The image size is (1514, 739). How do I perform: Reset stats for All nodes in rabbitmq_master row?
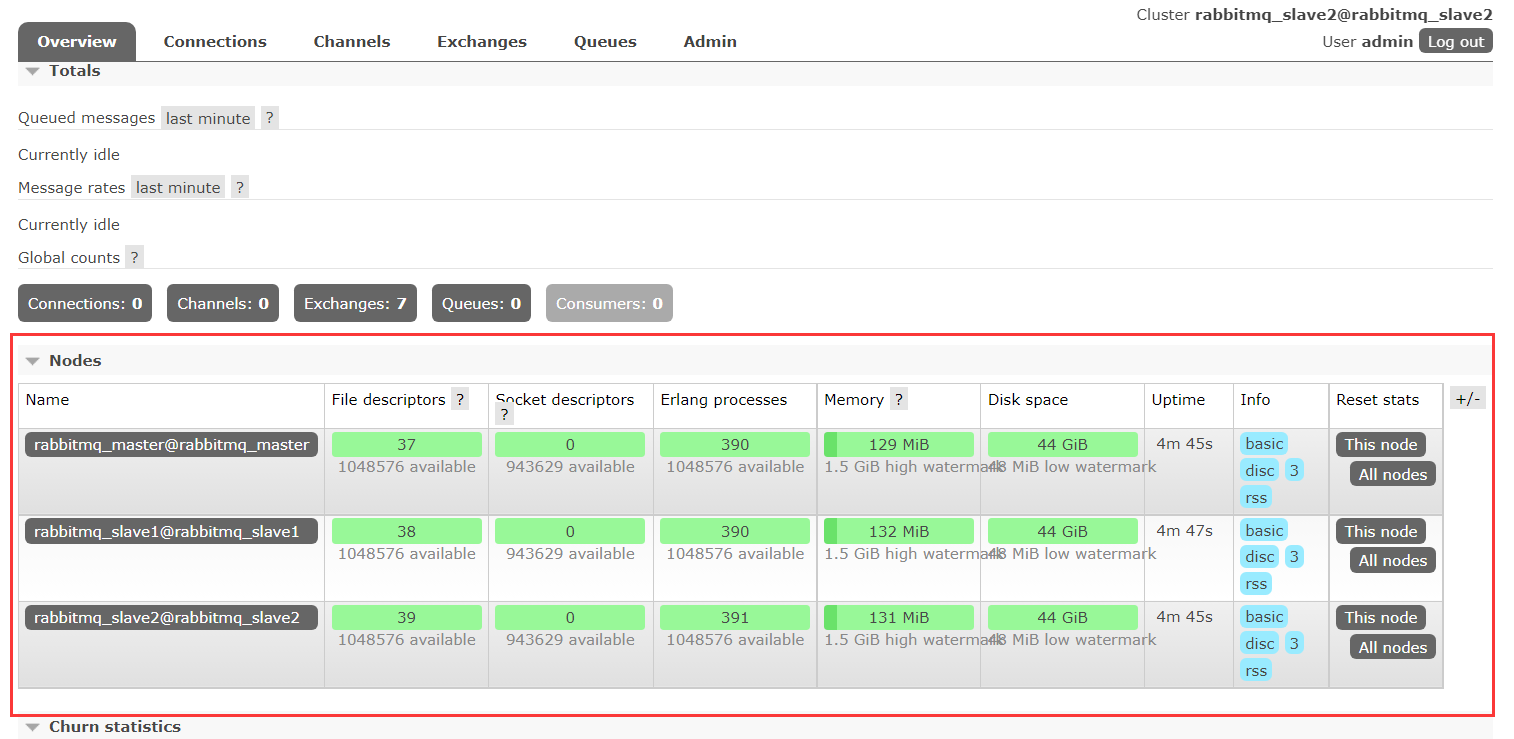[1393, 474]
